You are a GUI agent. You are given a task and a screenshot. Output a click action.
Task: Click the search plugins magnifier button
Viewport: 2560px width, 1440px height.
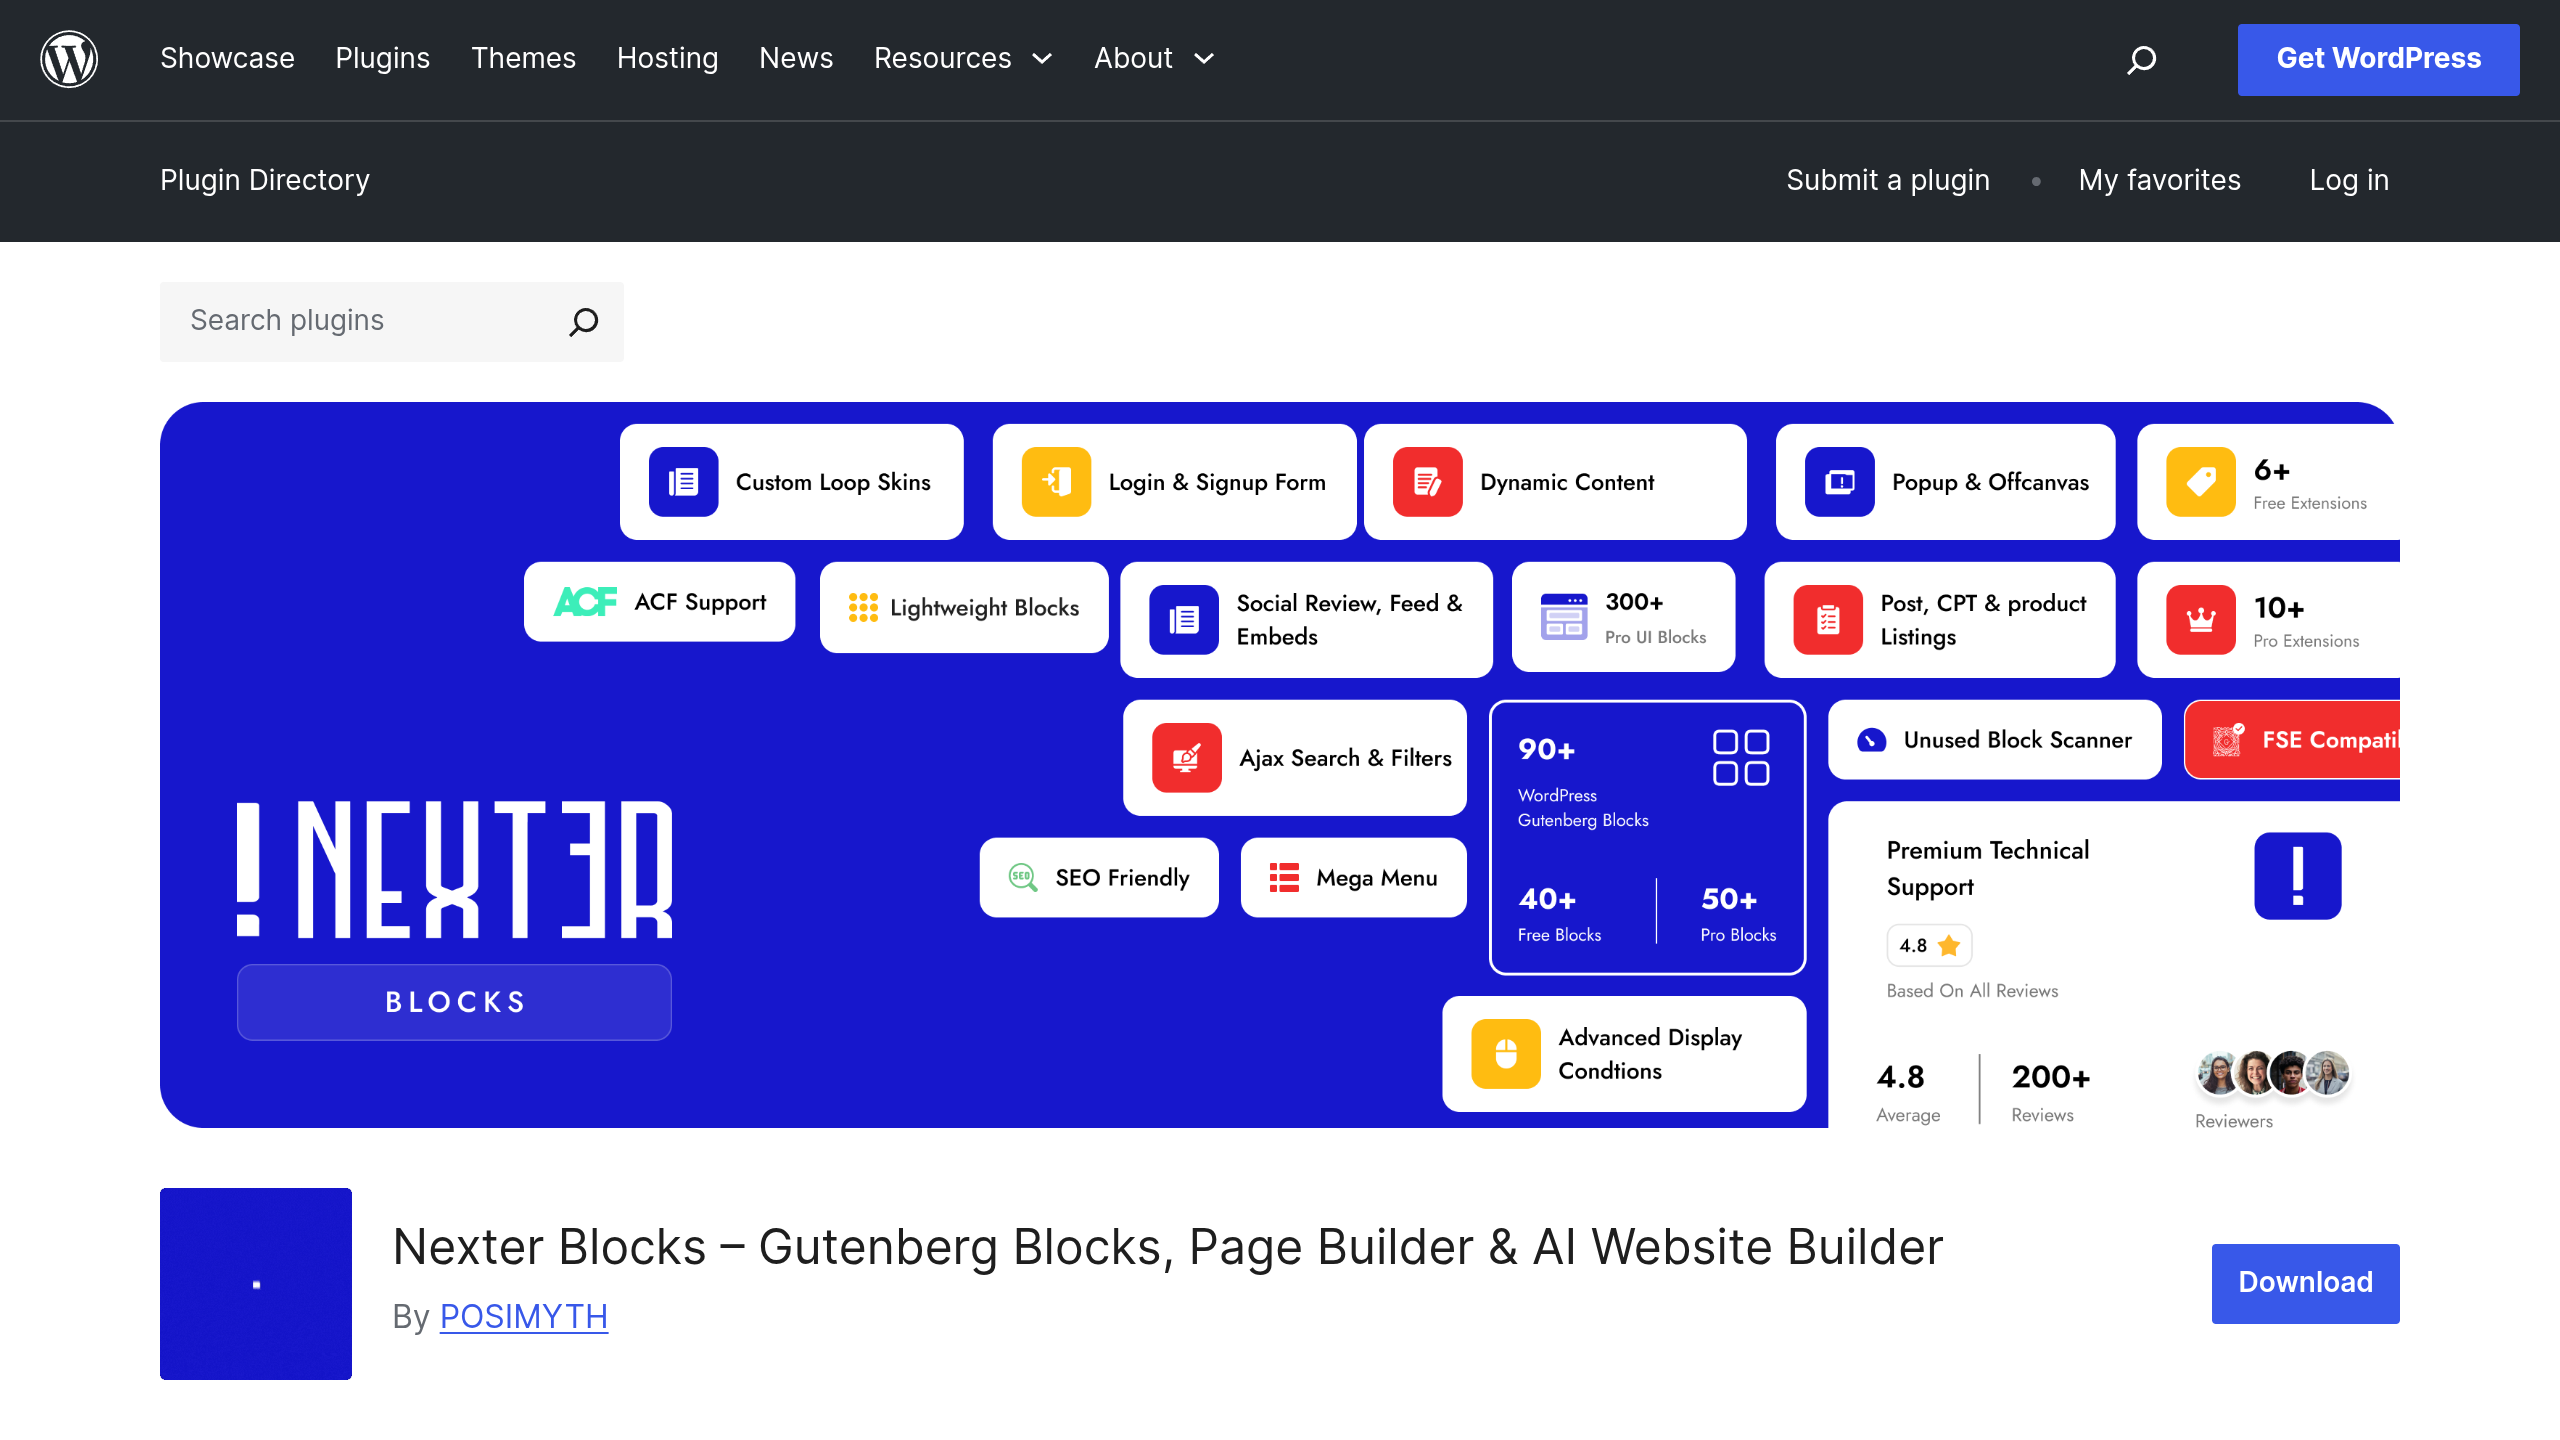coord(583,321)
